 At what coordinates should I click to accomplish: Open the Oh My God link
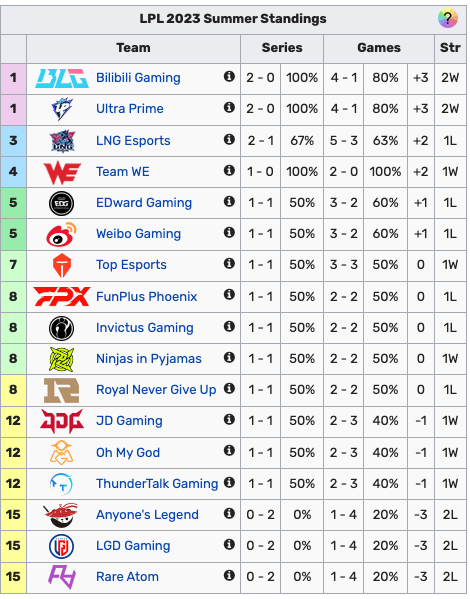(x=128, y=453)
